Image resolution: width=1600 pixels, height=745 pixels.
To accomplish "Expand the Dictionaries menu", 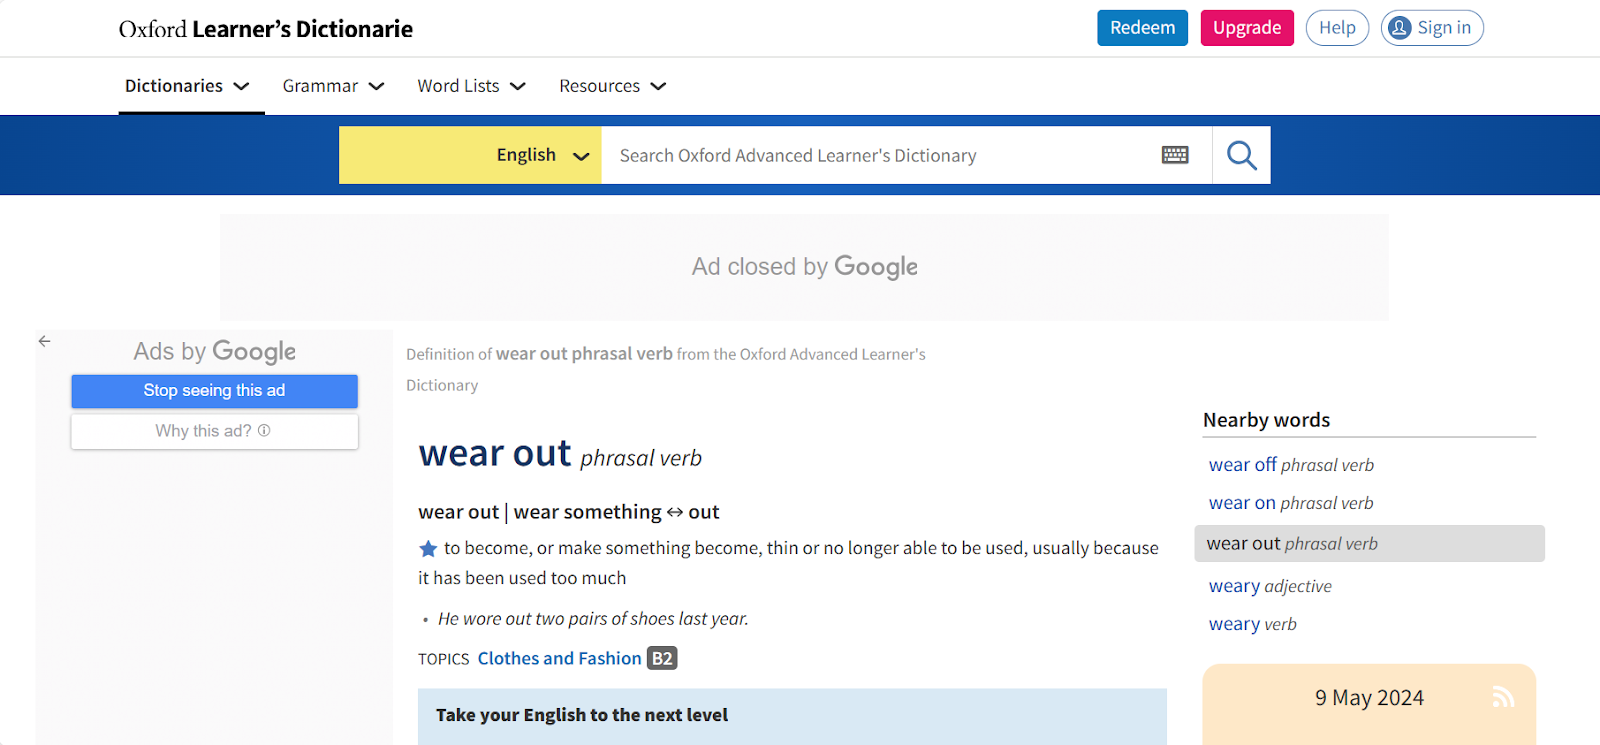I will point(187,86).
